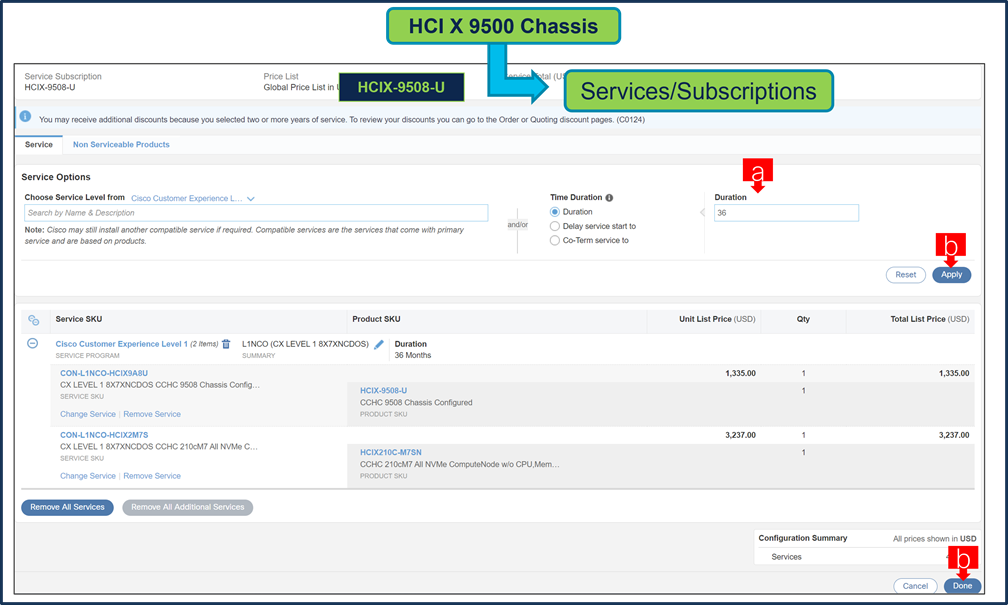Screen dimensions: 1008x605
Task: Click the Cancel button
Action: [915, 586]
